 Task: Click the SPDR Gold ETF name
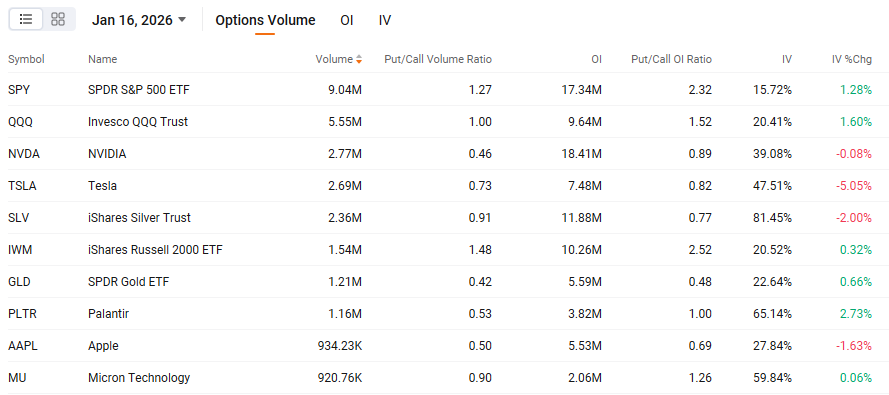(x=128, y=282)
